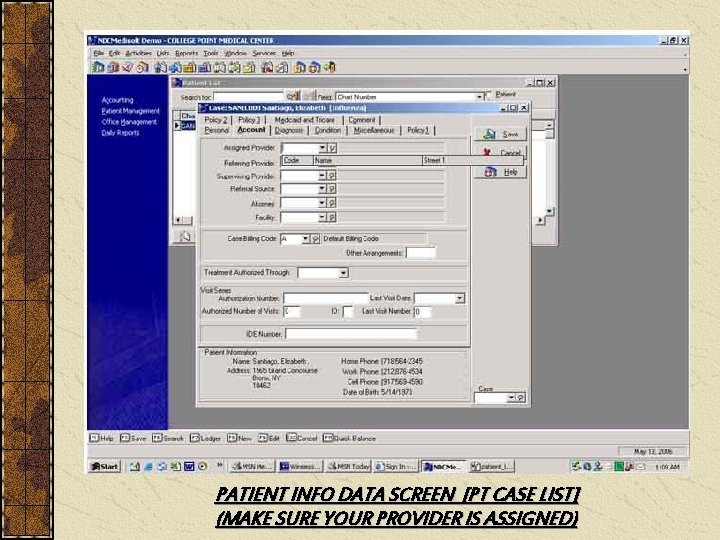The image size is (720, 540).
Task: Click Search for field in Patient List
Action: tap(248, 97)
